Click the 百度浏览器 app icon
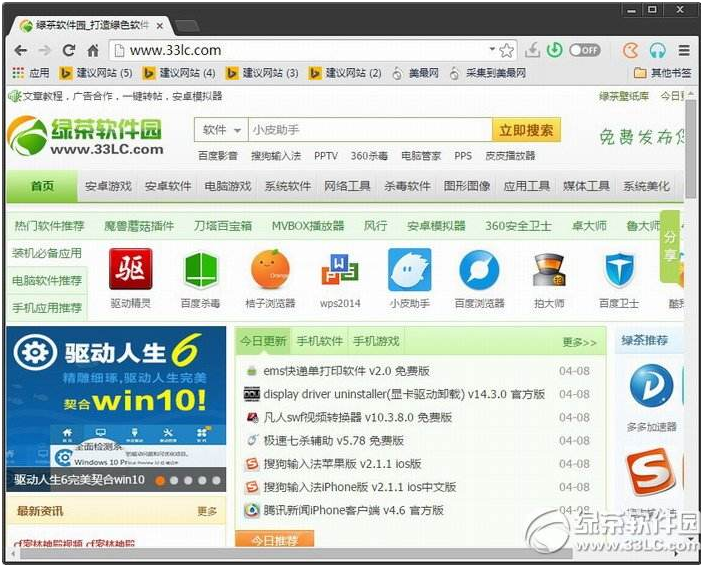Screen dimensions: 701x565 (479, 270)
